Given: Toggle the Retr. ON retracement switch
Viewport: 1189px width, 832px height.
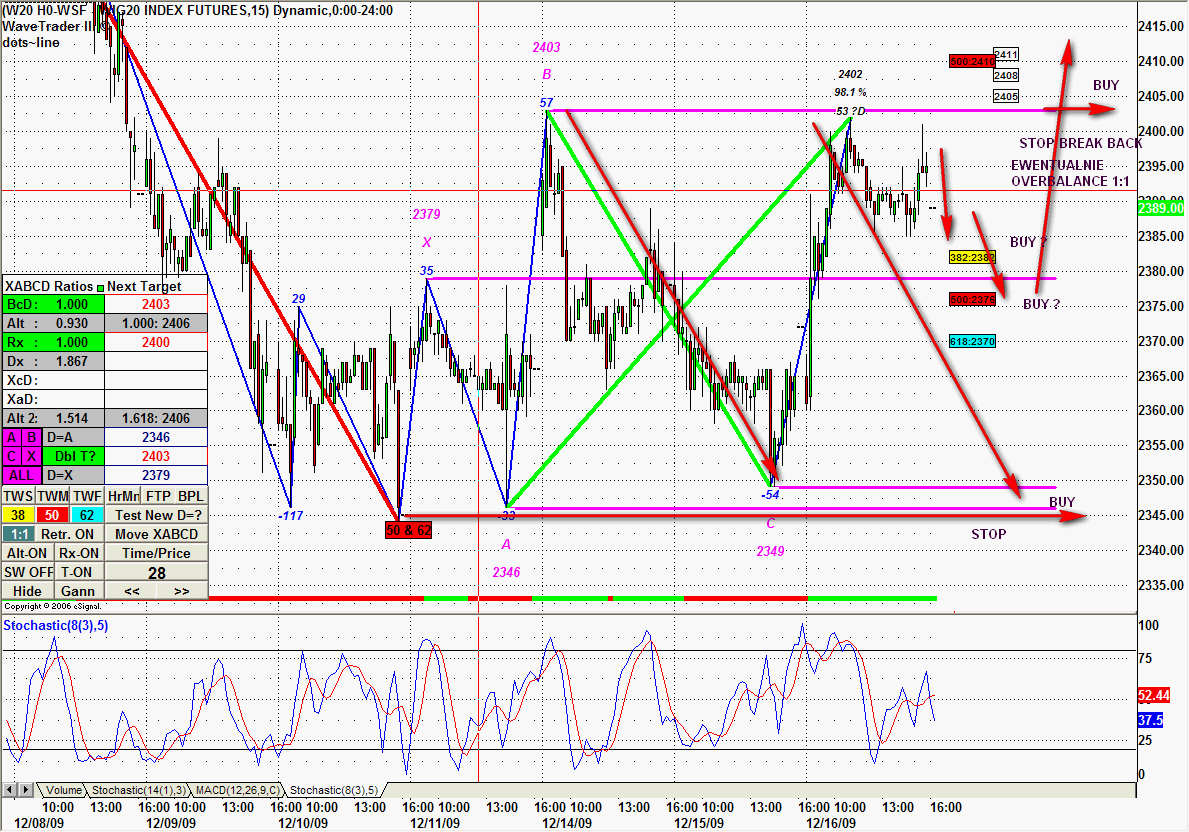Looking at the screenshot, I should point(66,534).
